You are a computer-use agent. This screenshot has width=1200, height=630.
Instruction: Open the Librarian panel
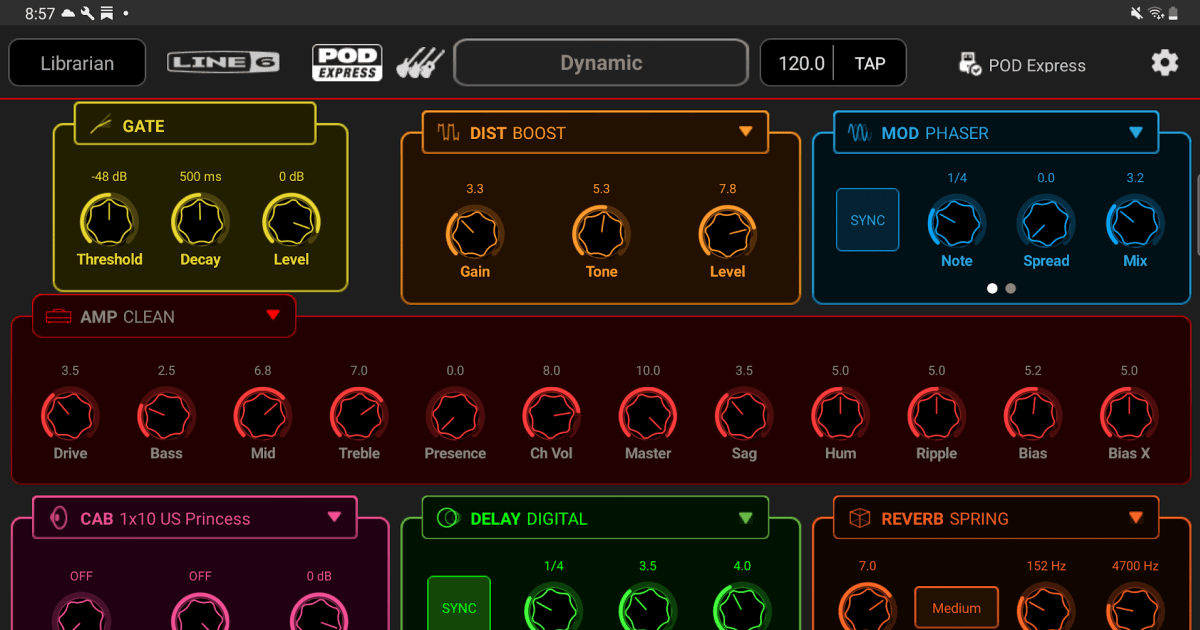(x=77, y=63)
